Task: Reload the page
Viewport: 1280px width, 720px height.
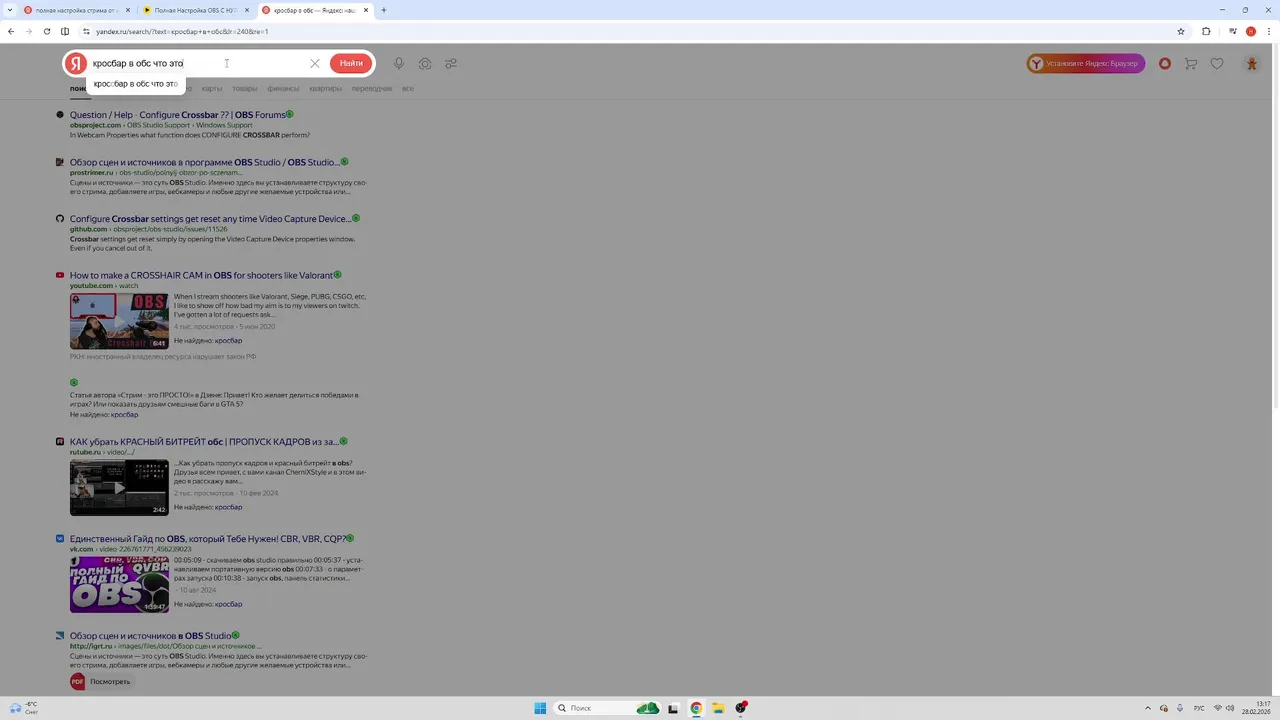Action: (x=47, y=31)
